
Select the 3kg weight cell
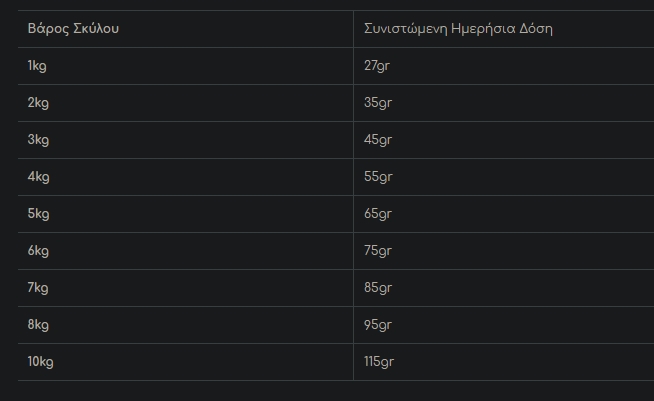pyautogui.click(x=38, y=139)
